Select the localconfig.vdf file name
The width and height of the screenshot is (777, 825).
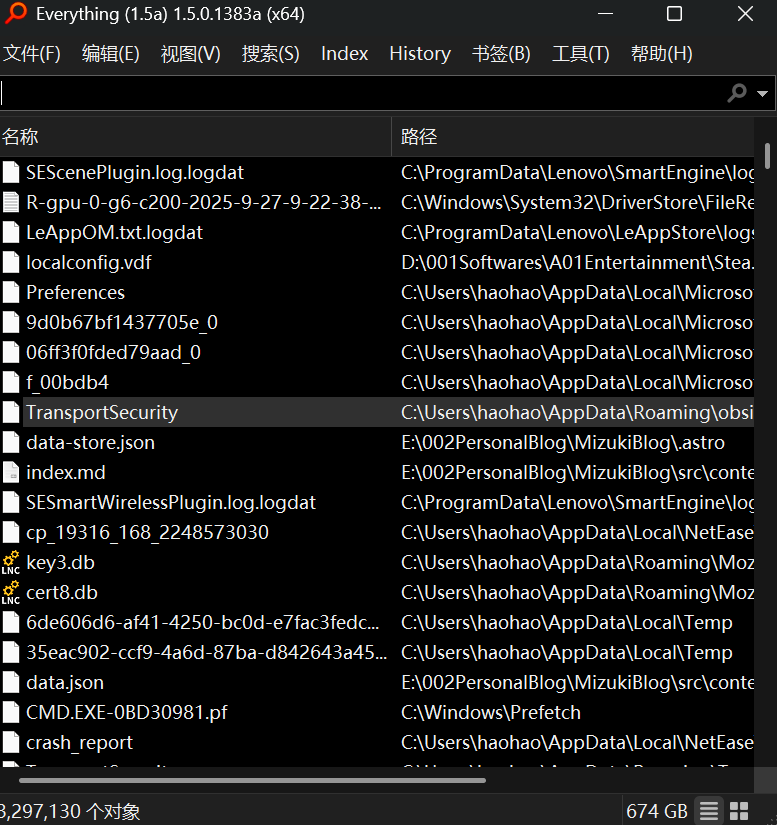click(x=89, y=263)
